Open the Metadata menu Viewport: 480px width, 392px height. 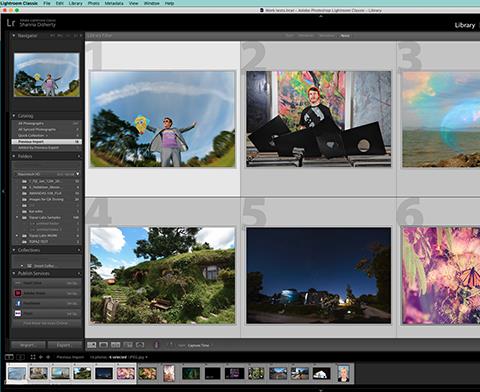tap(114, 3)
